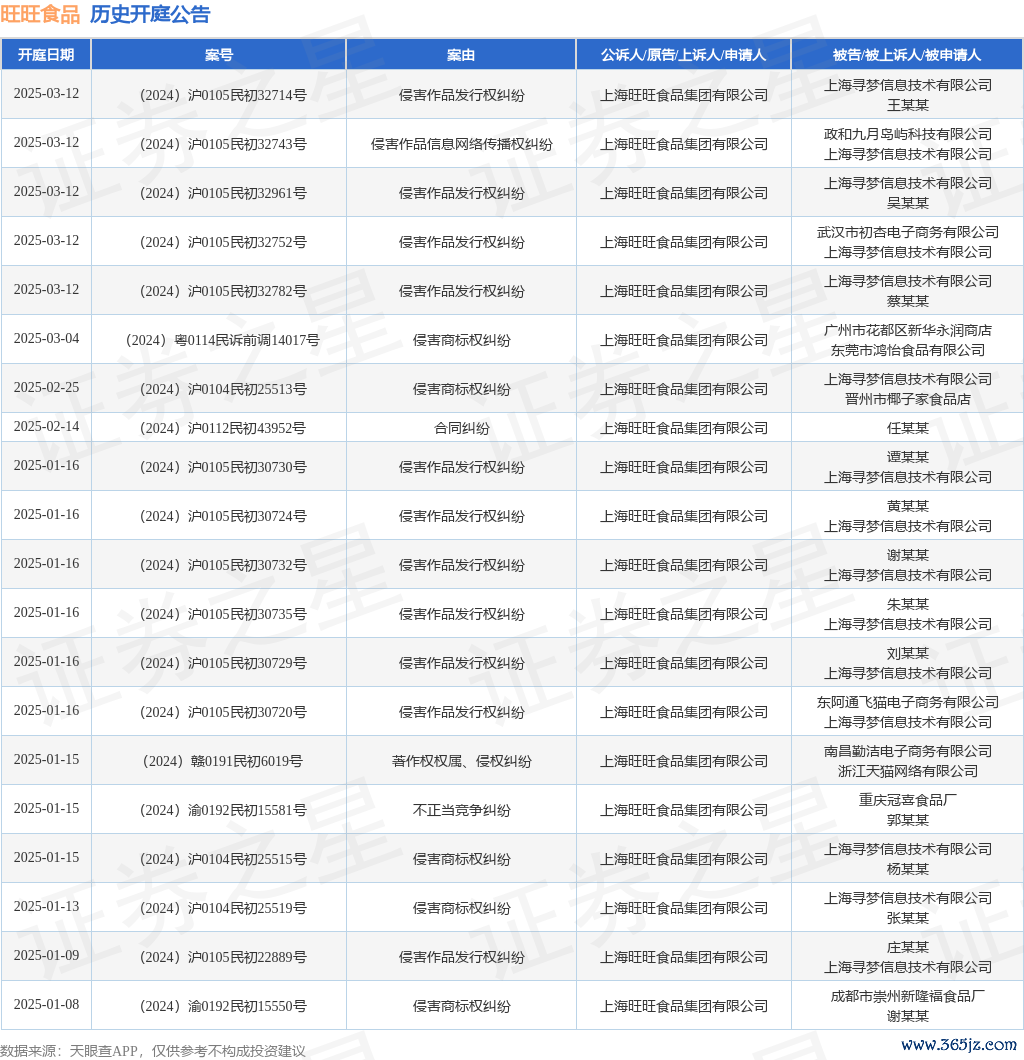The width and height of the screenshot is (1024, 1060).
Task: Click defendant 东莞市鸿怡食品有限公司
Action: [908, 350]
